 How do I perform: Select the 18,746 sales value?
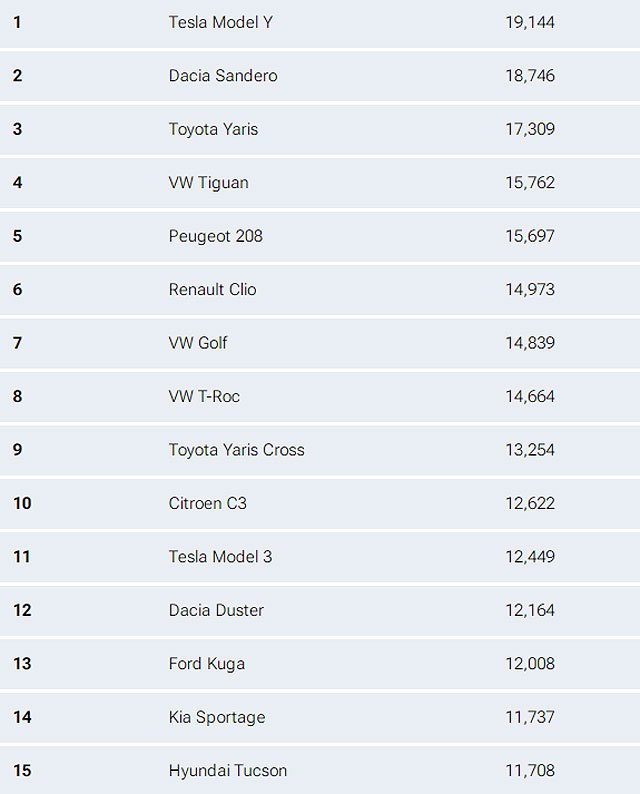(530, 76)
